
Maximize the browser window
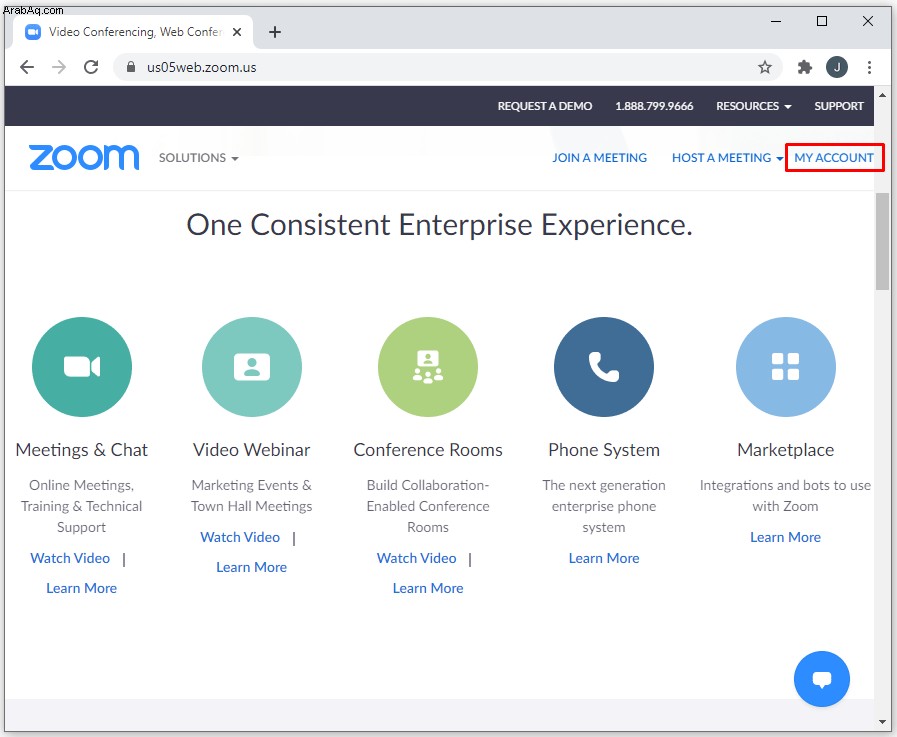[x=821, y=21]
